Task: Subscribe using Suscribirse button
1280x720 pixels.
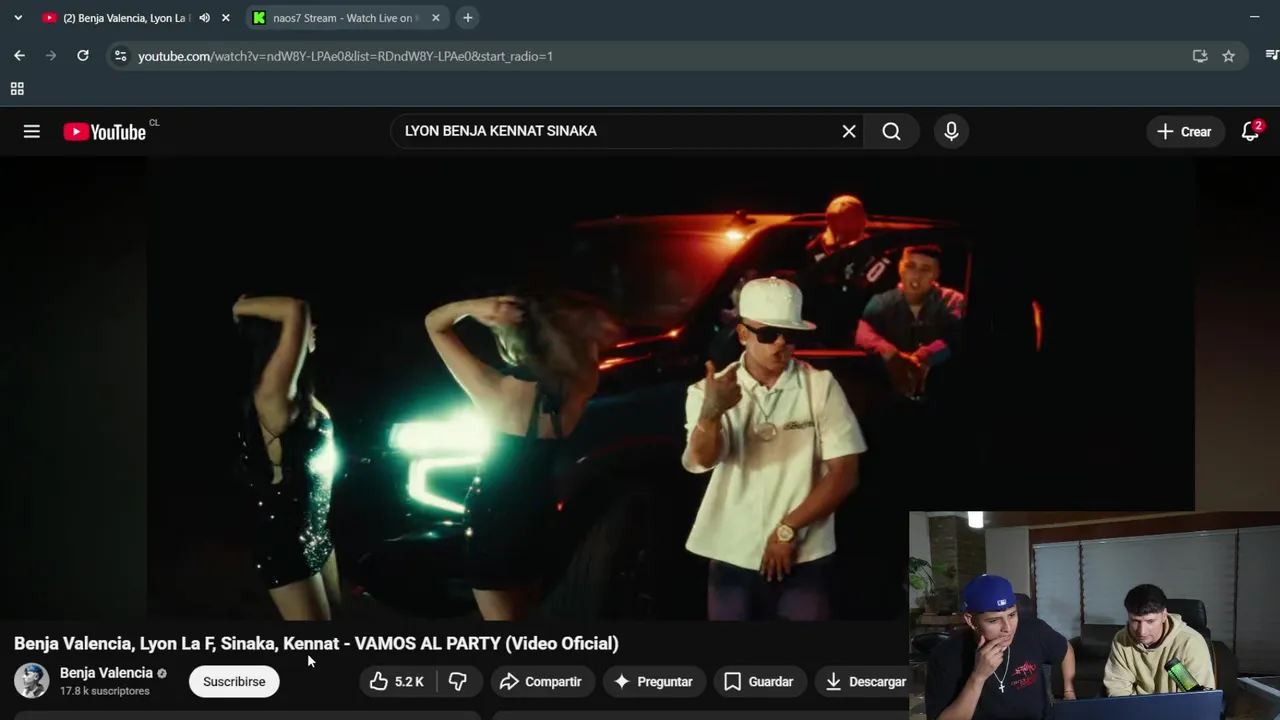Action: [x=234, y=681]
